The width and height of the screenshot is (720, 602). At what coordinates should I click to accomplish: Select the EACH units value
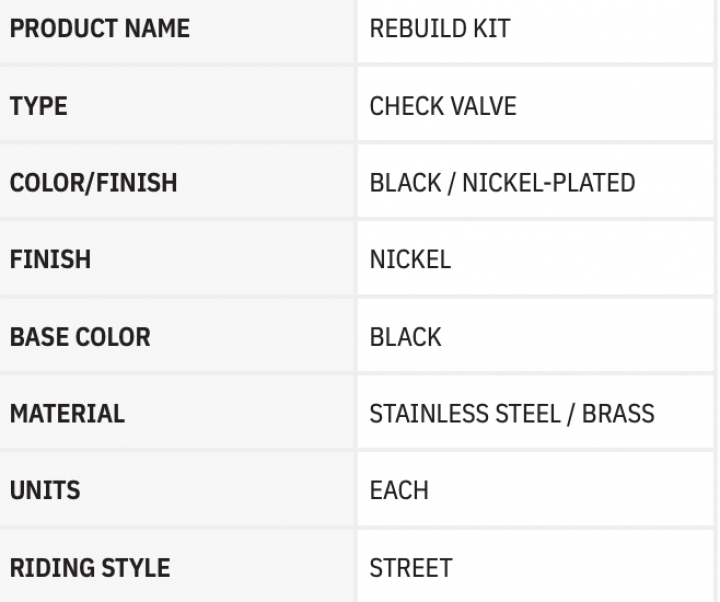(399, 490)
